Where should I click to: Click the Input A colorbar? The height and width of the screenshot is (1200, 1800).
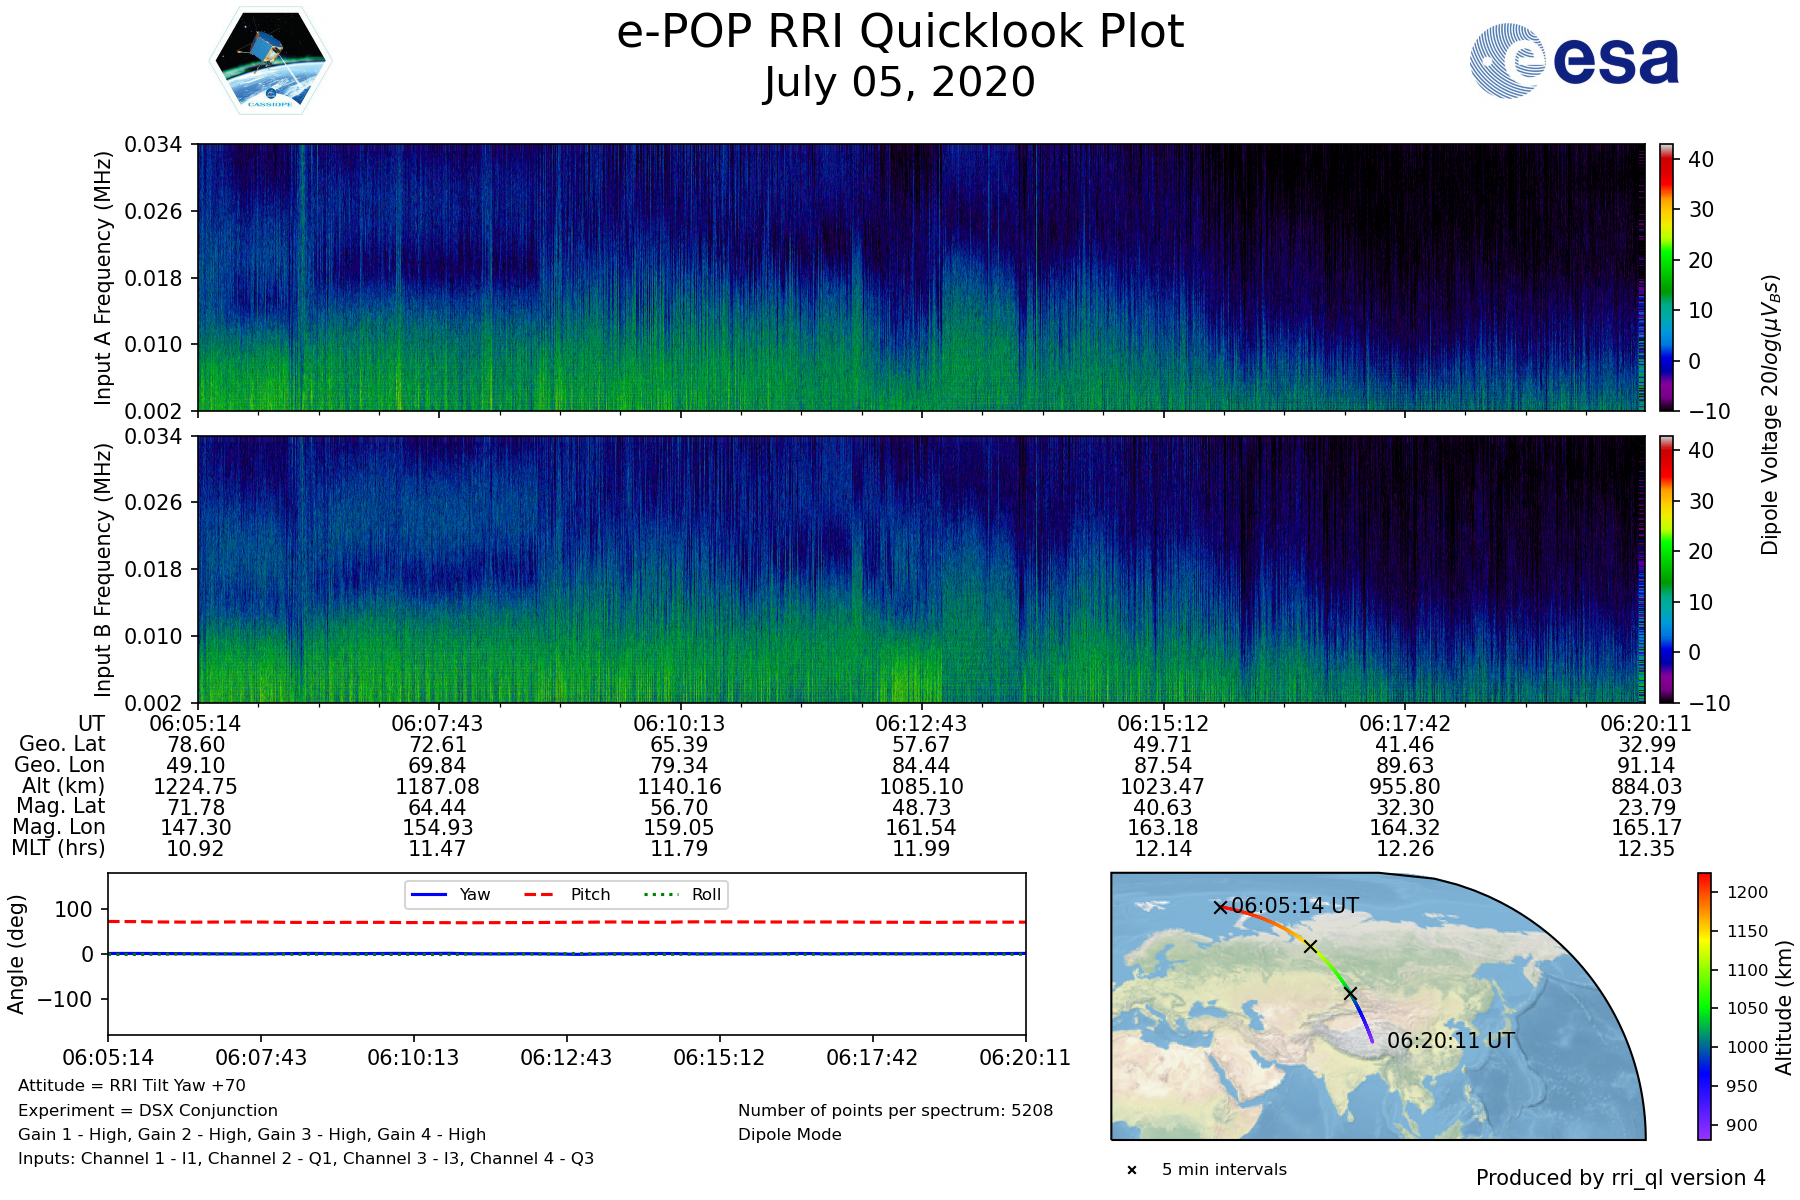[x=1666, y=277]
